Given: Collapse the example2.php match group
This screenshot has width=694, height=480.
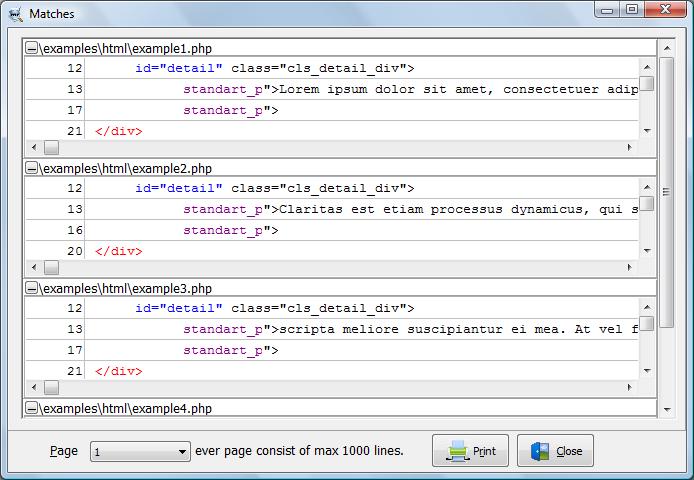Looking at the screenshot, I should pyautogui.click(x=31, y=168).
